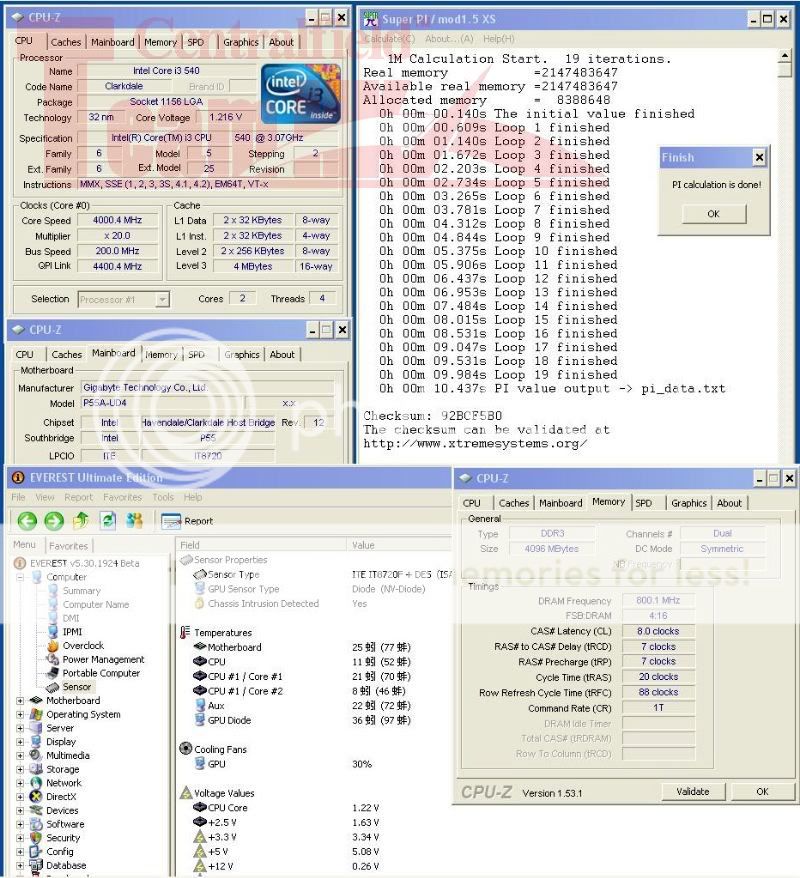Open SPD tab in Memory CPU-Z window
The height and width of the screenshot is (878, 800).
pyautogui.click(x=643, y=503)
